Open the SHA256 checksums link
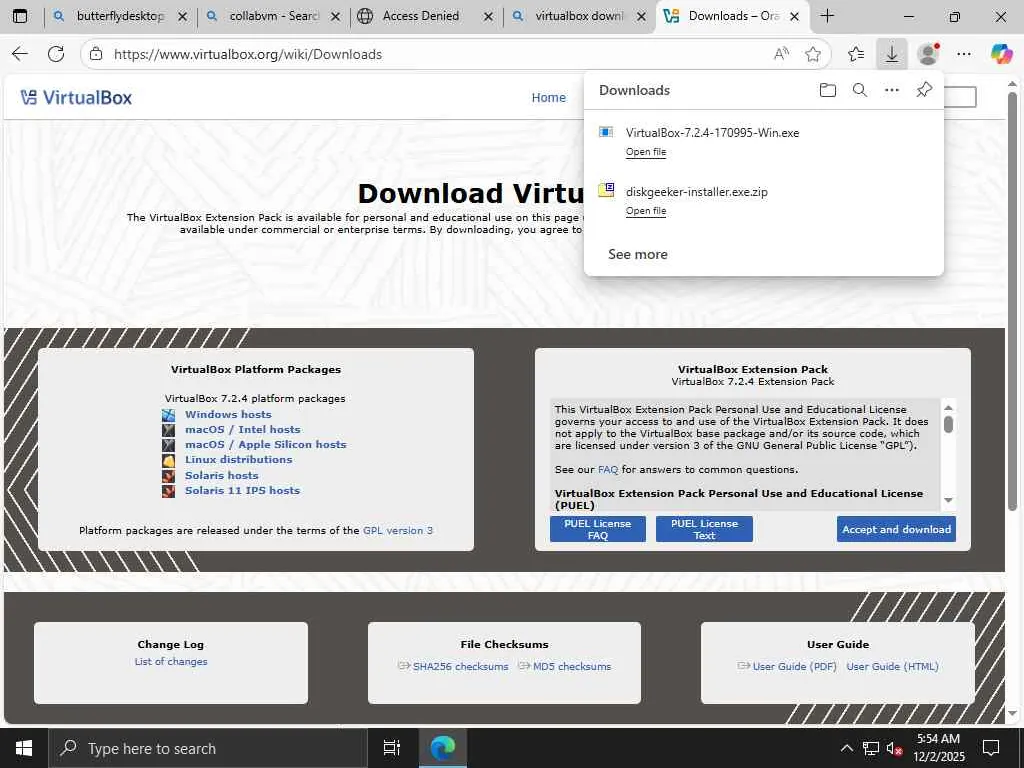1024x768 pixels. [x=460, y=666]
